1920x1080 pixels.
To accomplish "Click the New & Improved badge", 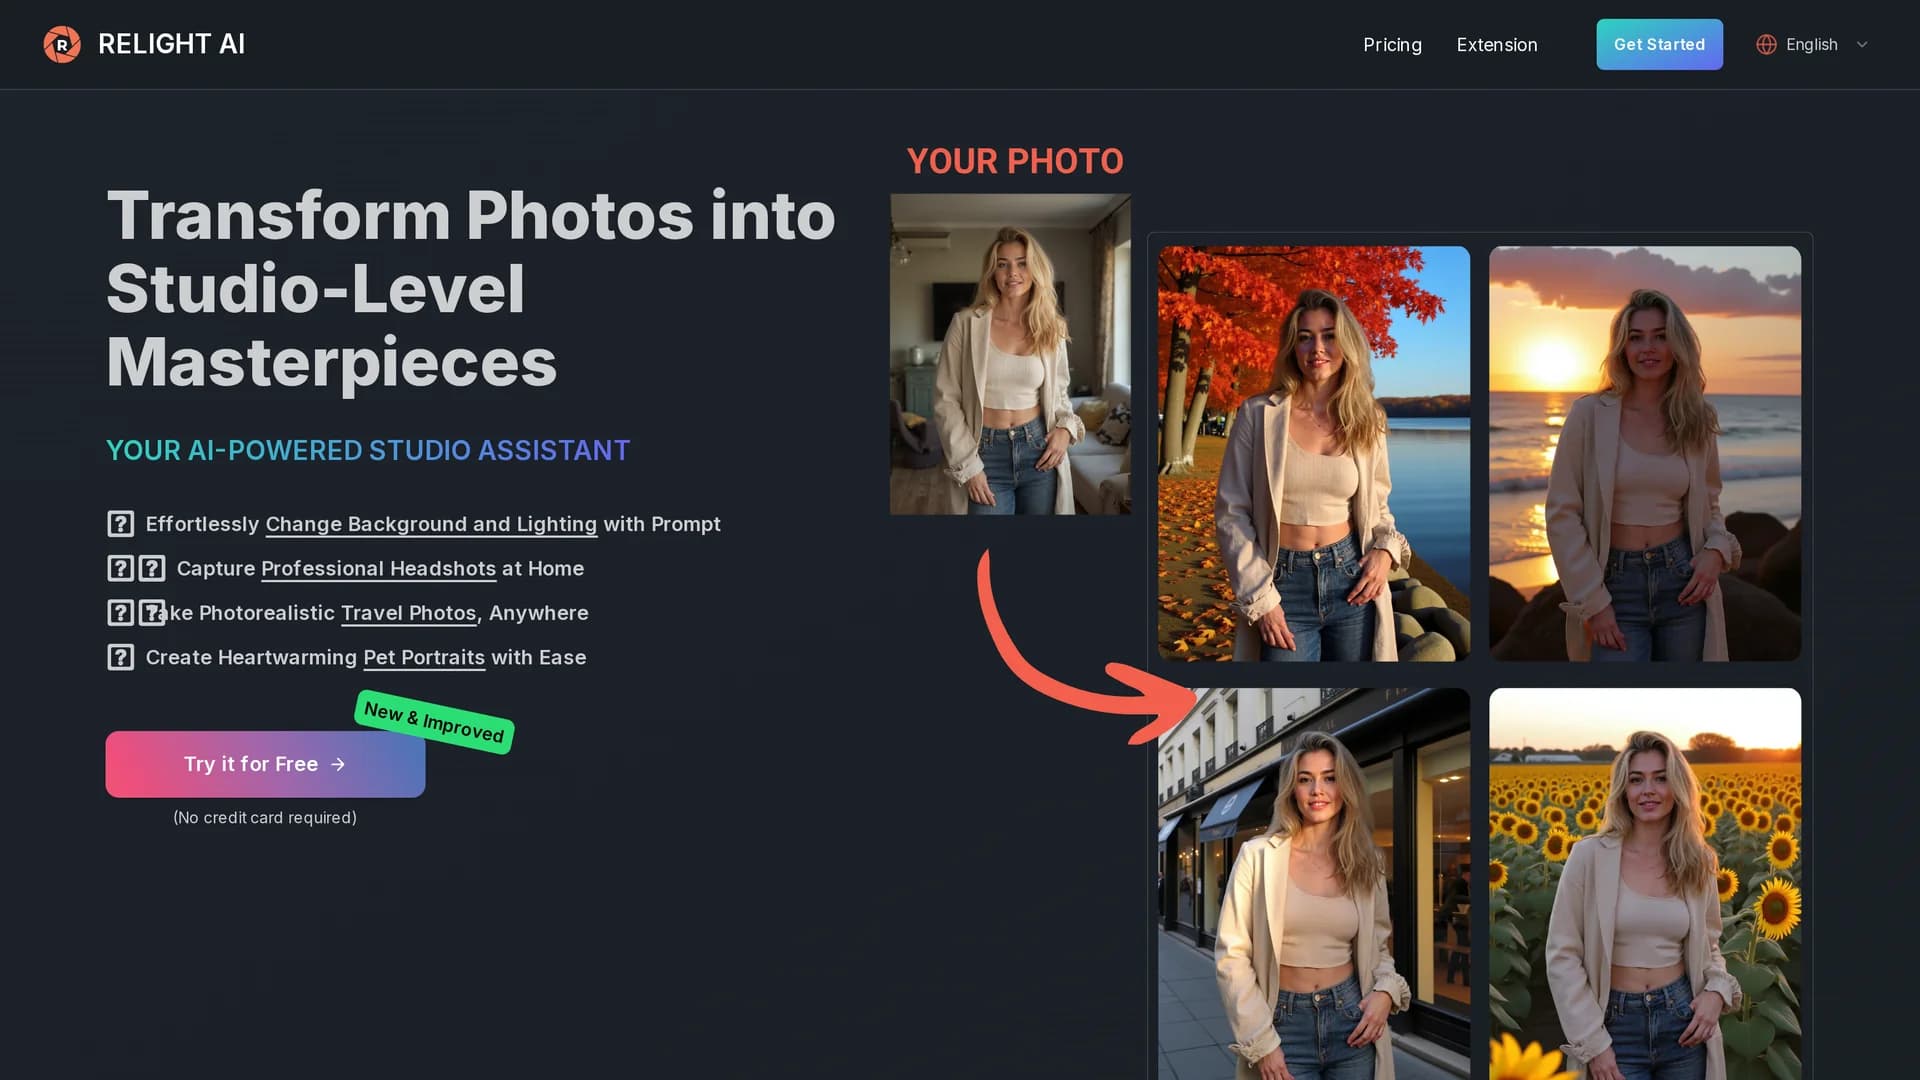I will (x=434, y=722).
